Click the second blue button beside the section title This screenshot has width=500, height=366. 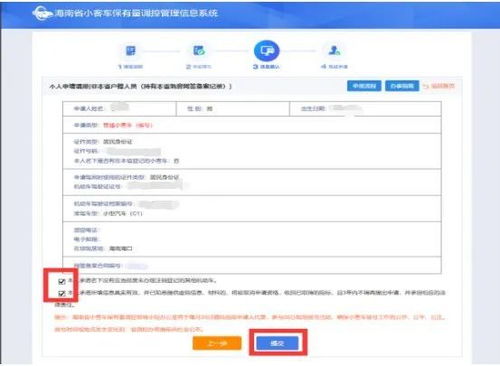click(x=402, y=86)
